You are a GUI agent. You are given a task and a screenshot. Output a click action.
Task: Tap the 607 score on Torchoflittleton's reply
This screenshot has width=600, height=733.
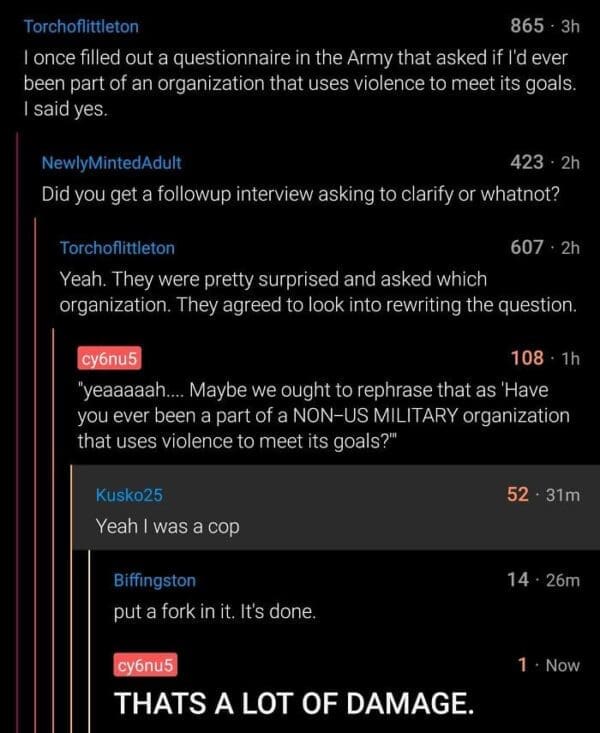pyautogui.click(x=527, y=247)
